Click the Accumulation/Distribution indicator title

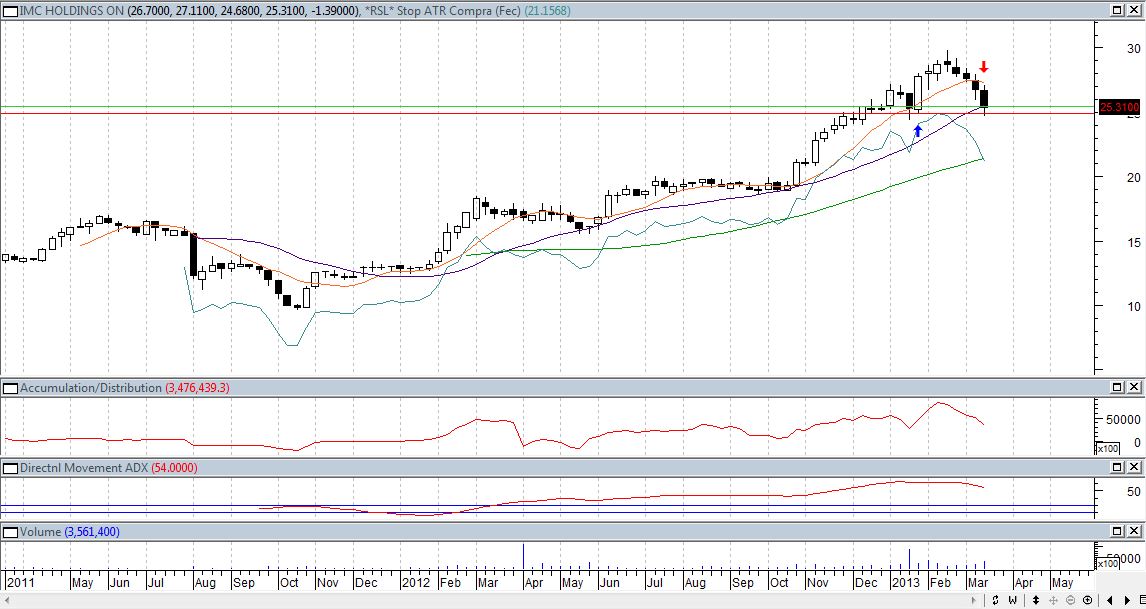point(90,387)
